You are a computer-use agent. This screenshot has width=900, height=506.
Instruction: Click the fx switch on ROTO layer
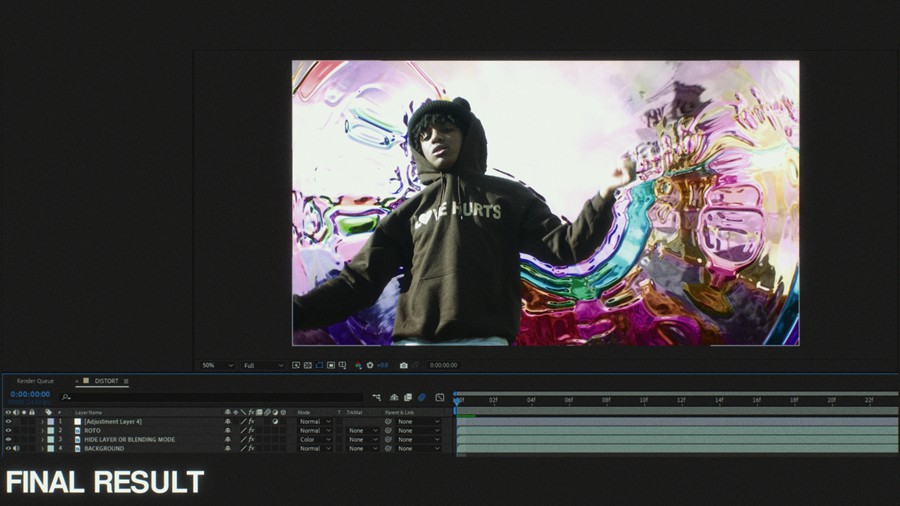pos(251,430)
